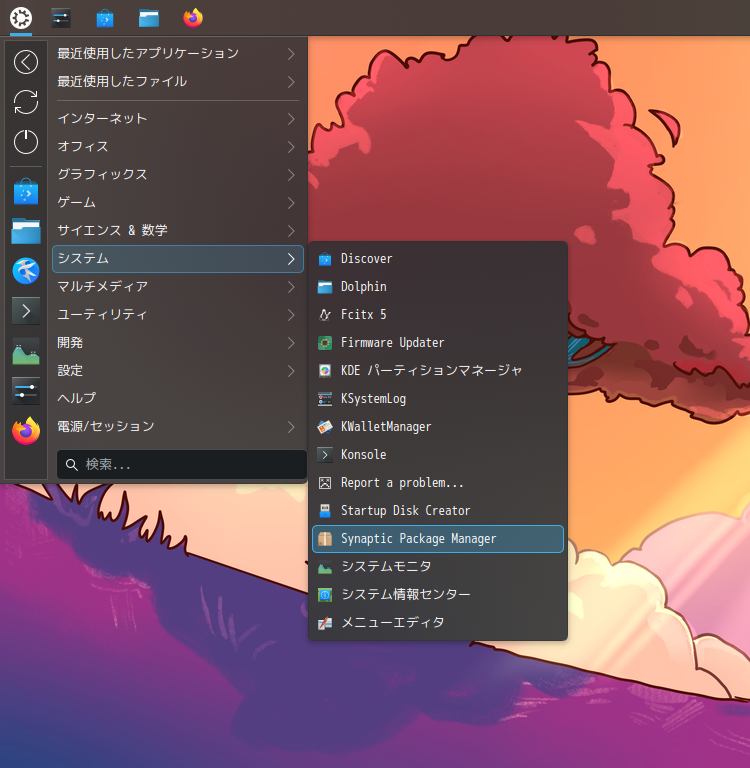Image resolution: width=750 pixels, height=768 pixels.
Task: Click the システムモニタ graph icon in submenu
Action: point(325,567)
